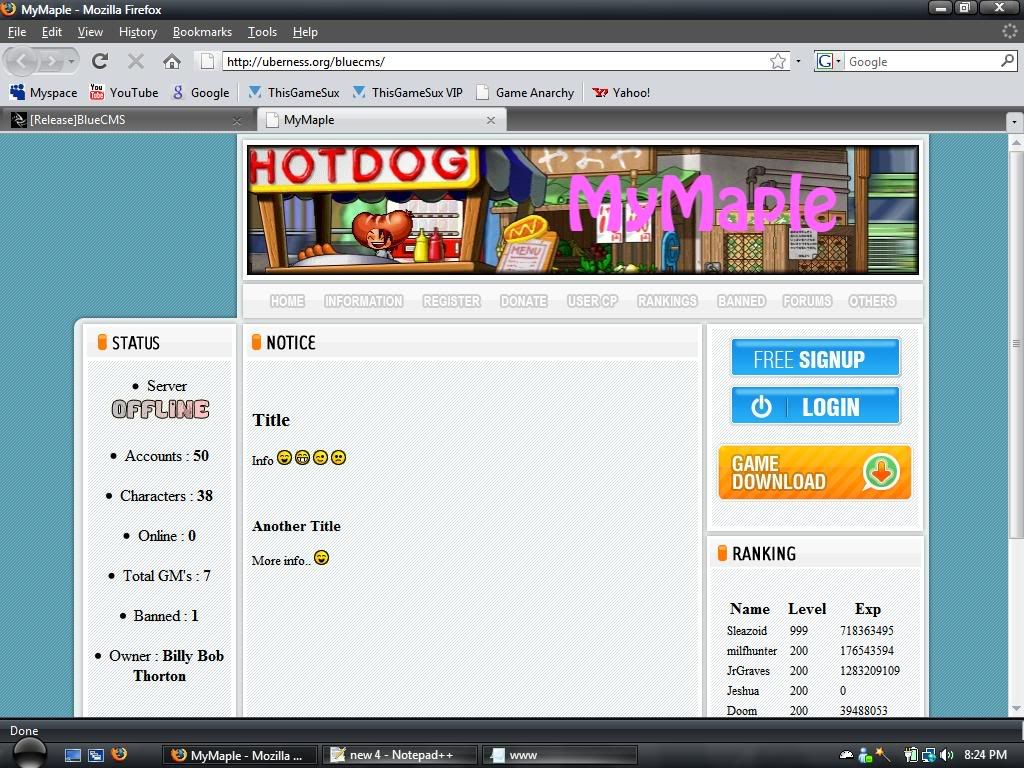1024x768 pixels.
Task: Click the HOME navigation link
Action: [287, 301]
